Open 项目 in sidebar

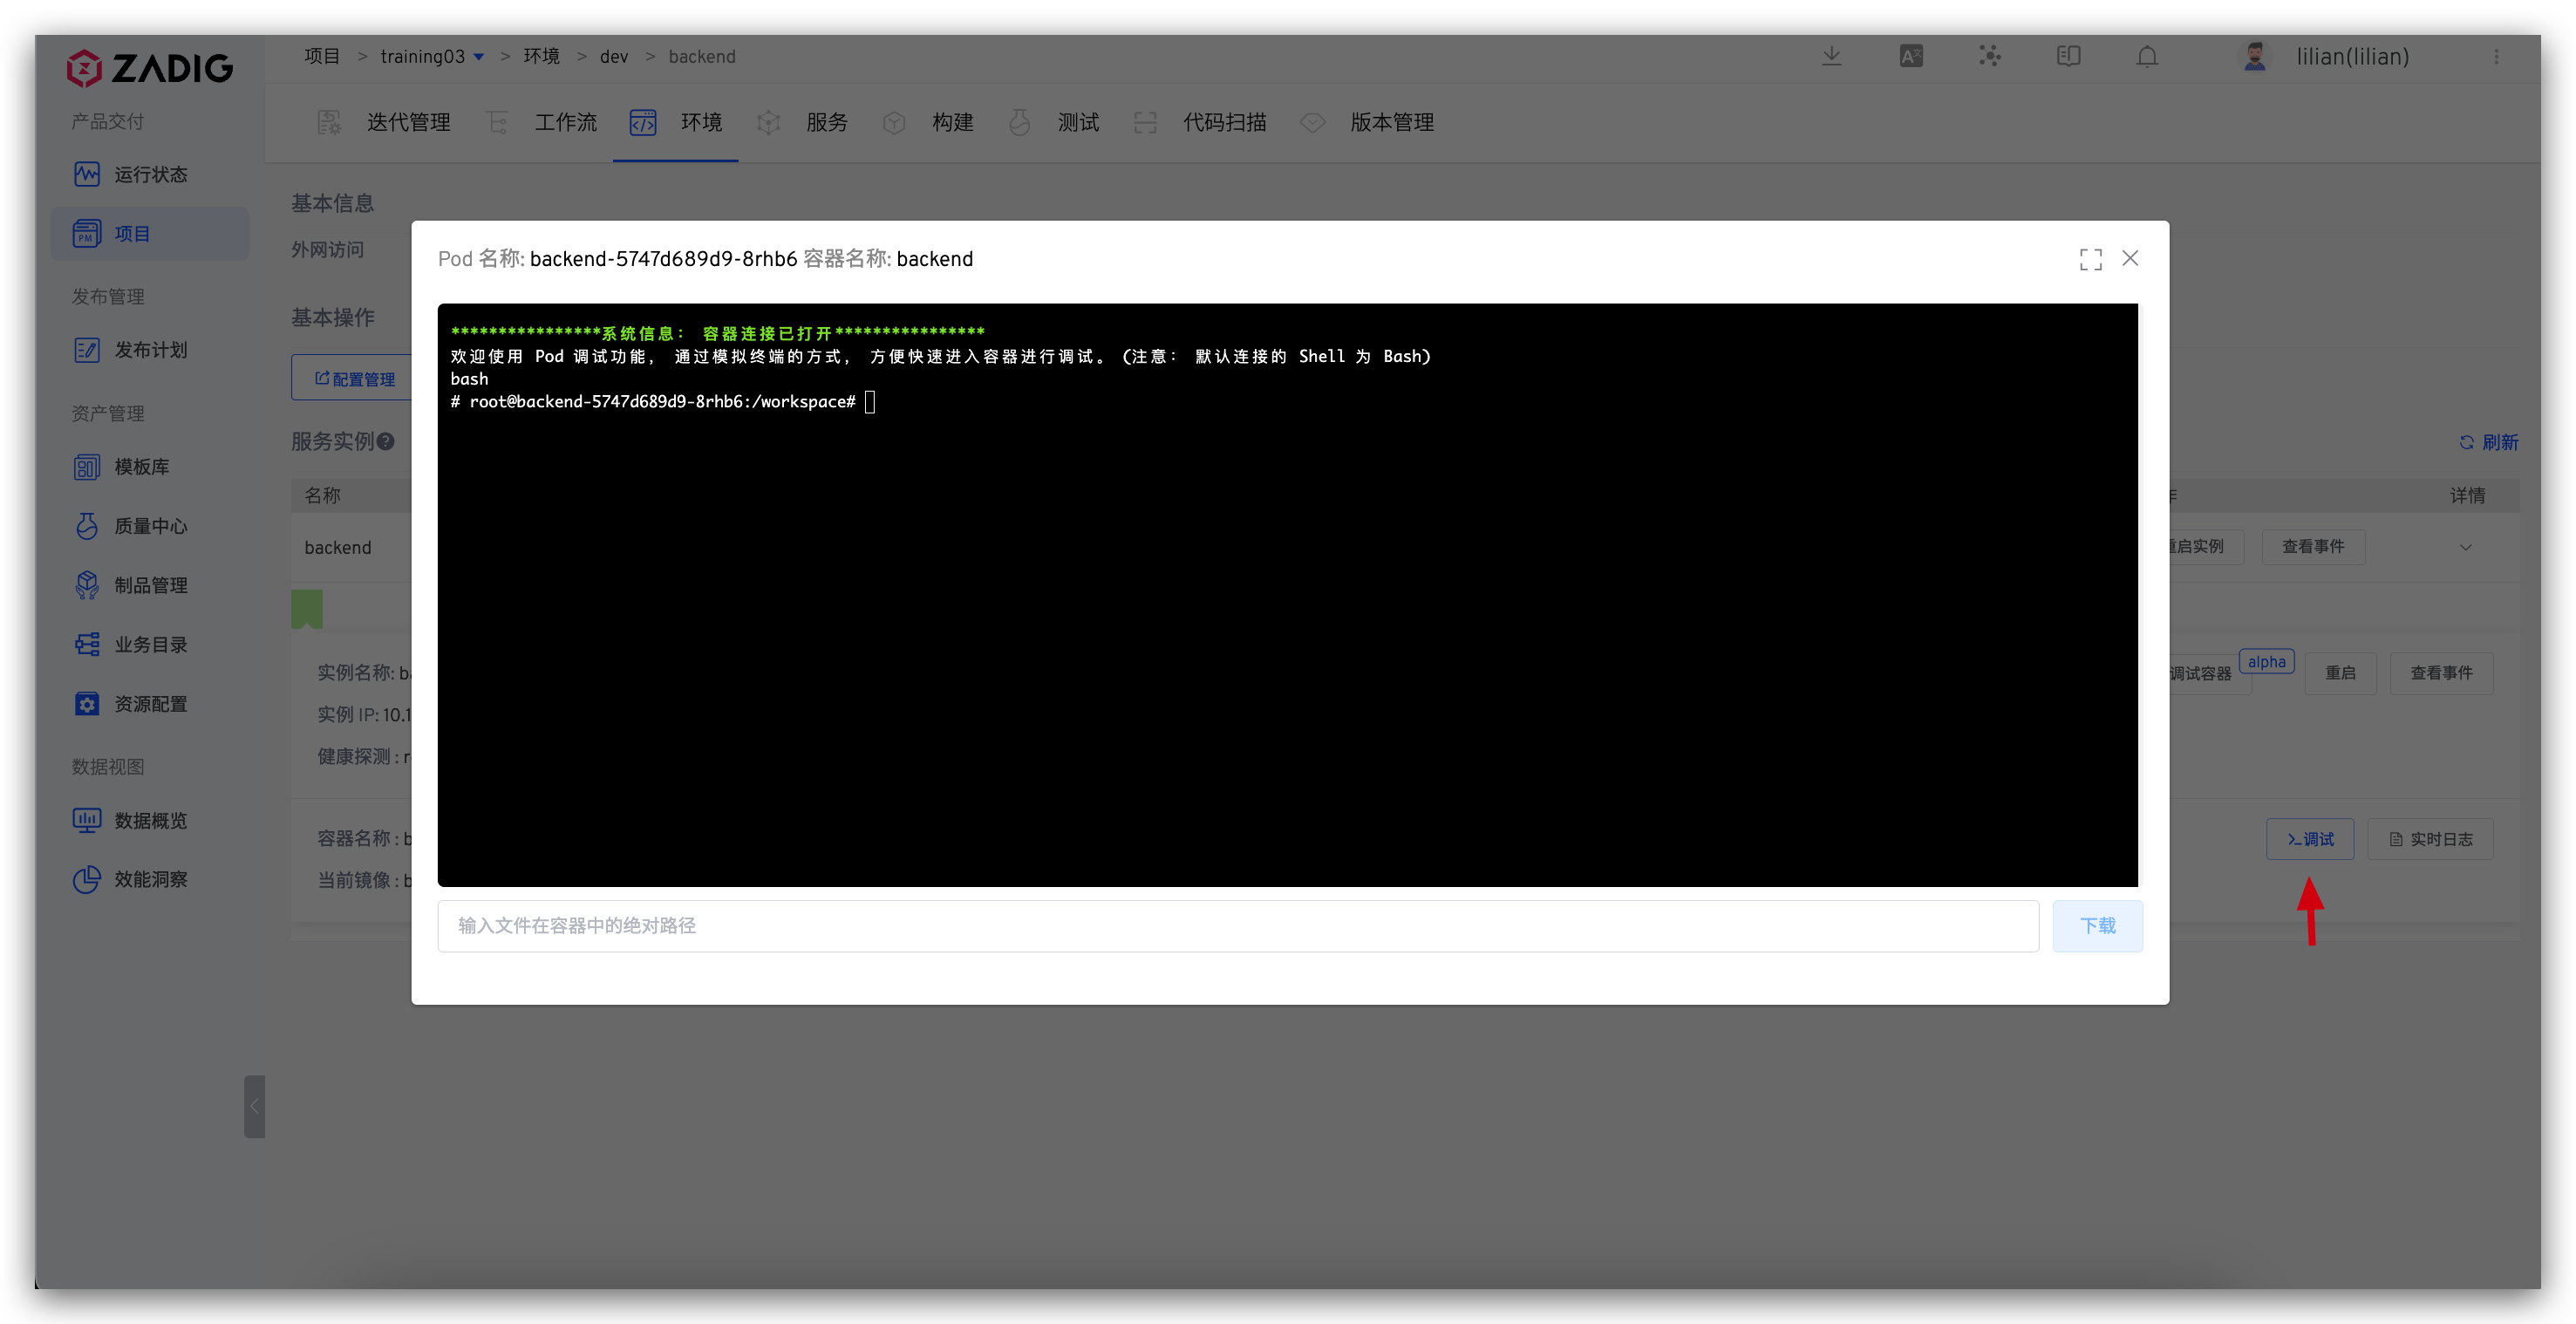(150, 233)
